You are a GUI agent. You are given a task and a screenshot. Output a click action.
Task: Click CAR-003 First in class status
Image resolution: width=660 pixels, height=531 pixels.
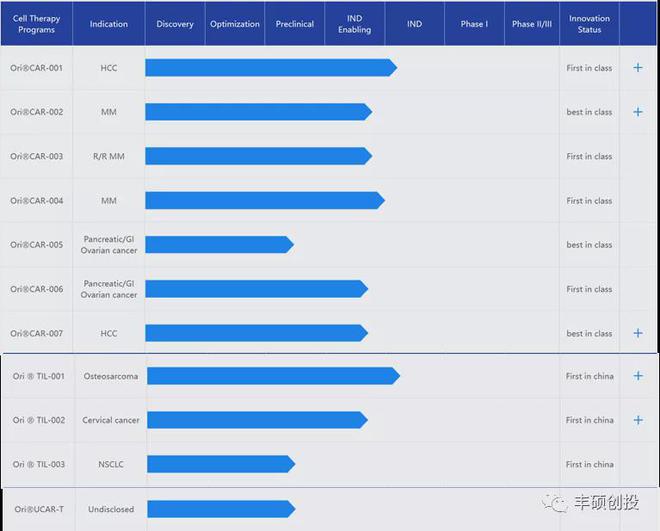tap(589, 156)
